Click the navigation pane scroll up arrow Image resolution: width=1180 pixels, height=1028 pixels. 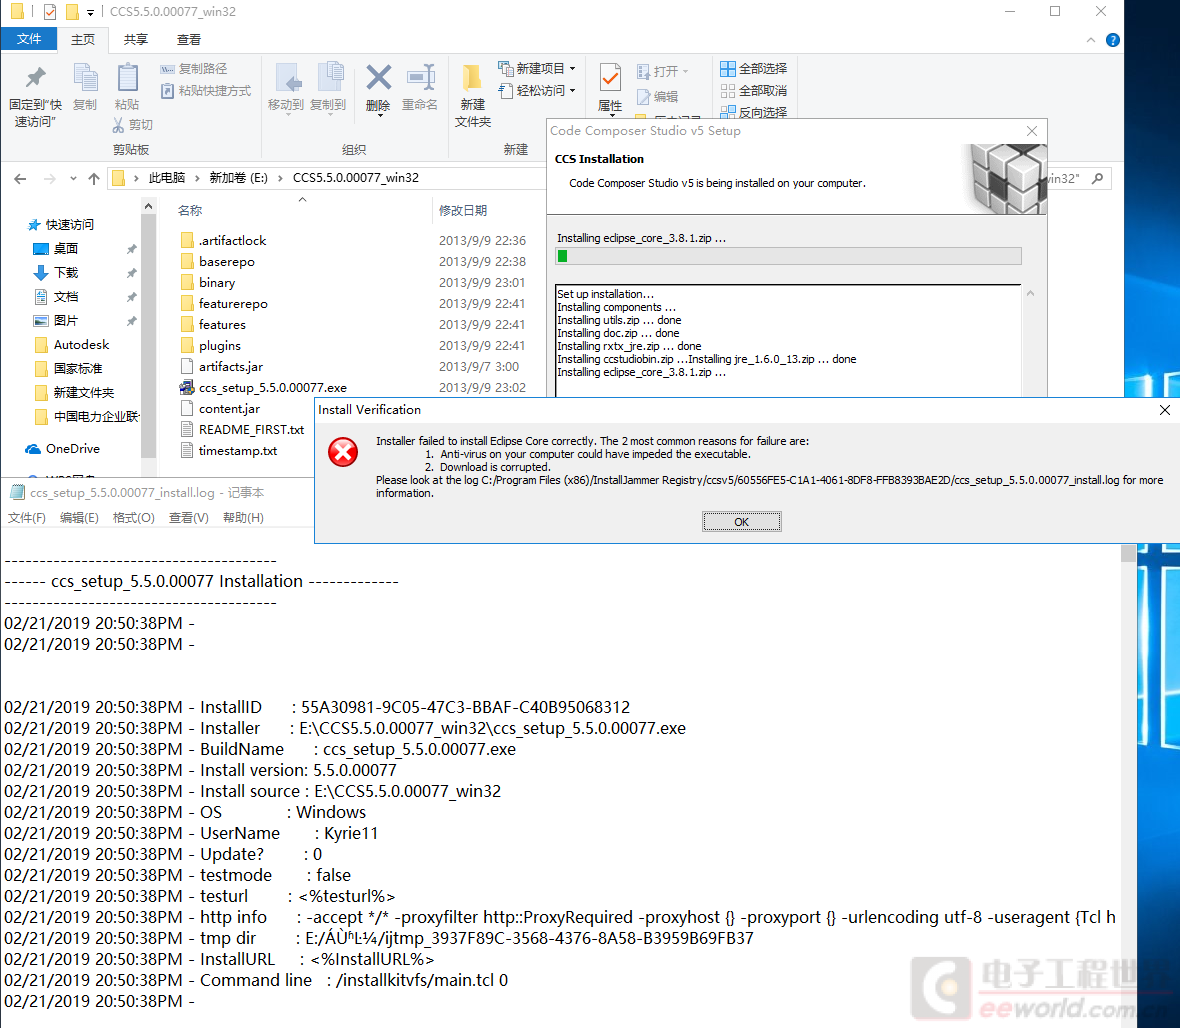coord(148,206)
